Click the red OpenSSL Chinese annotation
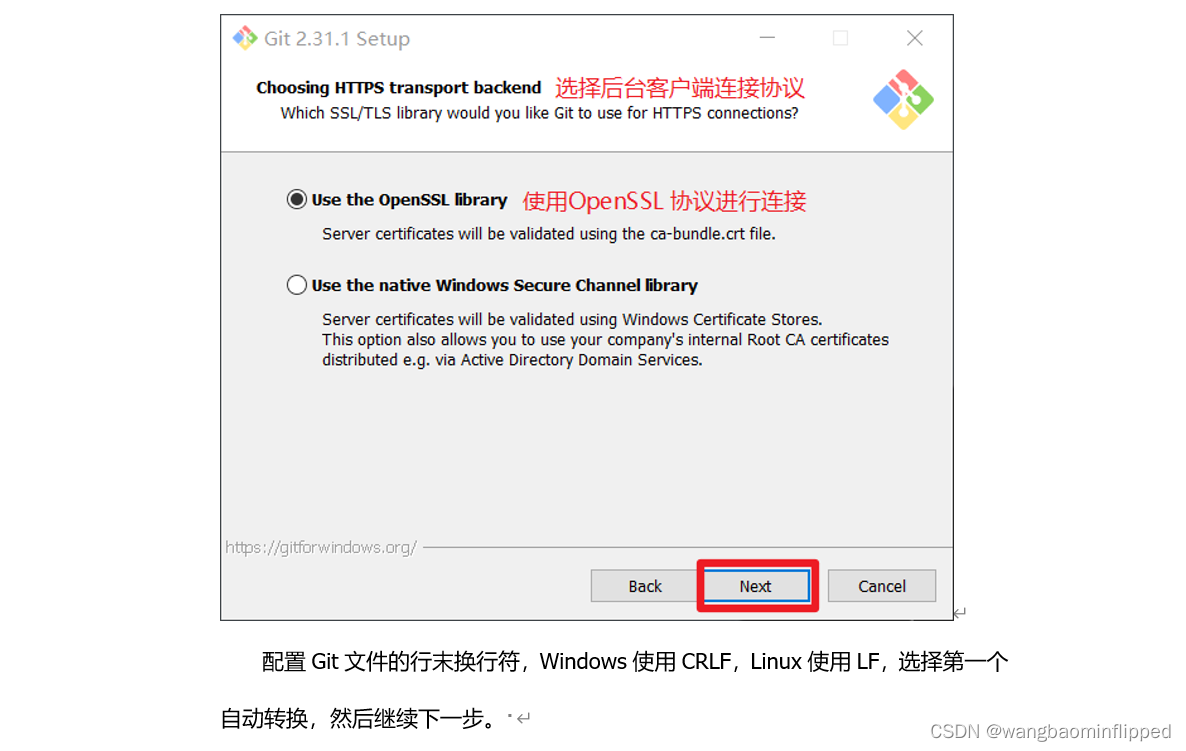 [664, 201]
